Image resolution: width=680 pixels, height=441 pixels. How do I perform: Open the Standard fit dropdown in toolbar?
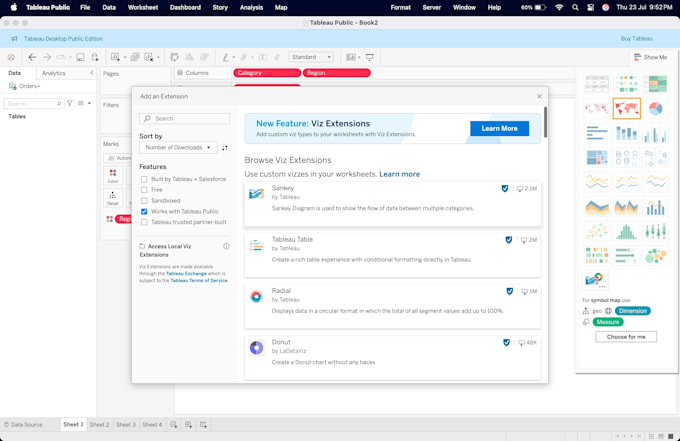point(311,57)
